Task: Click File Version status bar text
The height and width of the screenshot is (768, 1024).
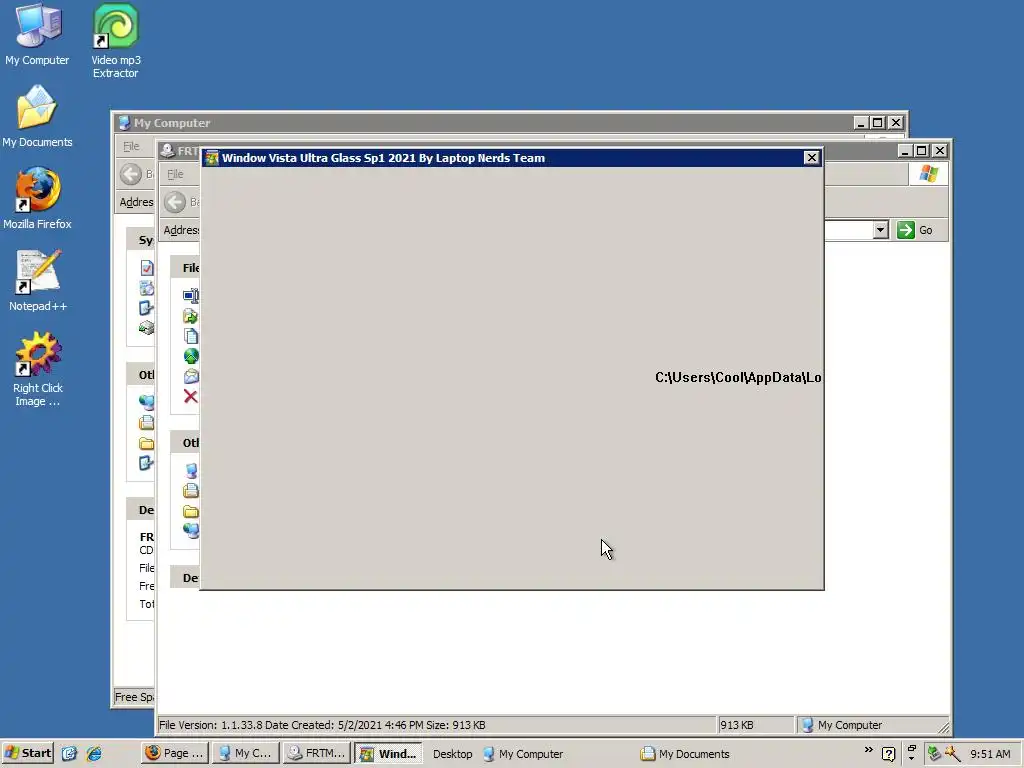Action: (x=322, y=725)
